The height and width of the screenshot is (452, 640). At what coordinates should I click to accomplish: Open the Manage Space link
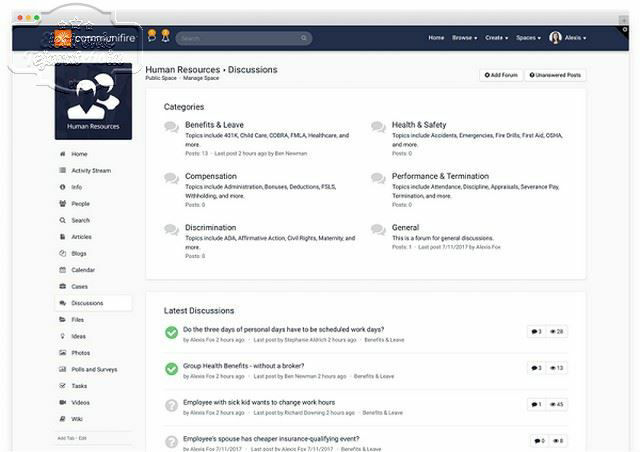click(201, 78)
